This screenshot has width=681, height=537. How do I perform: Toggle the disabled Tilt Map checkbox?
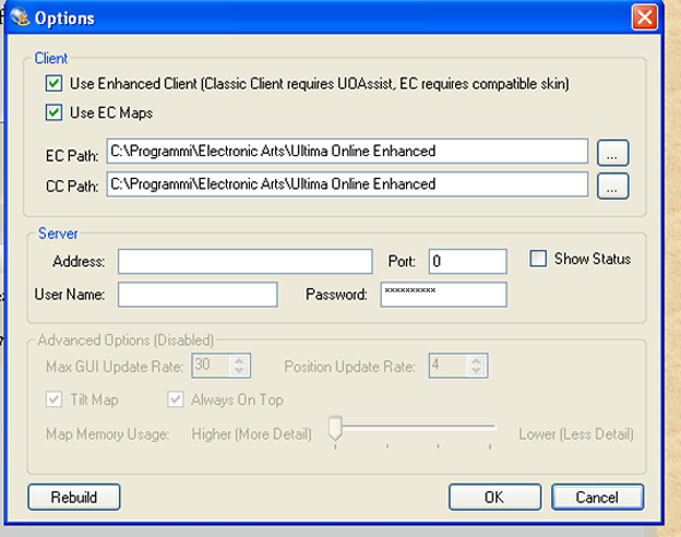[54, 399]
